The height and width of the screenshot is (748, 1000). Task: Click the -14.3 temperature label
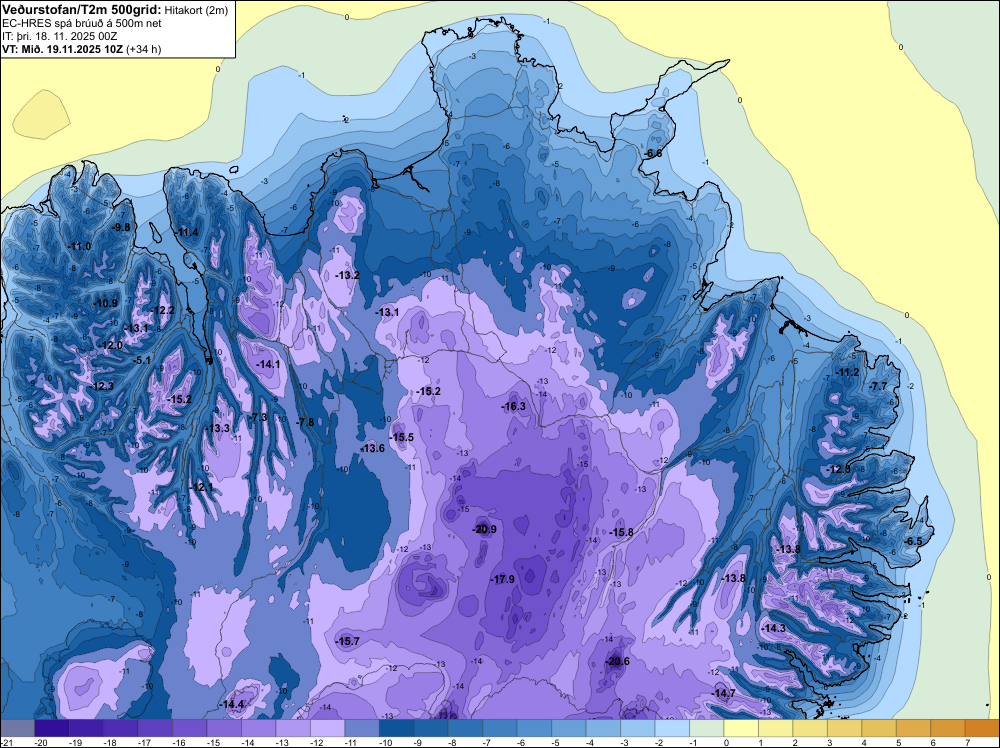tap(774, 628)
